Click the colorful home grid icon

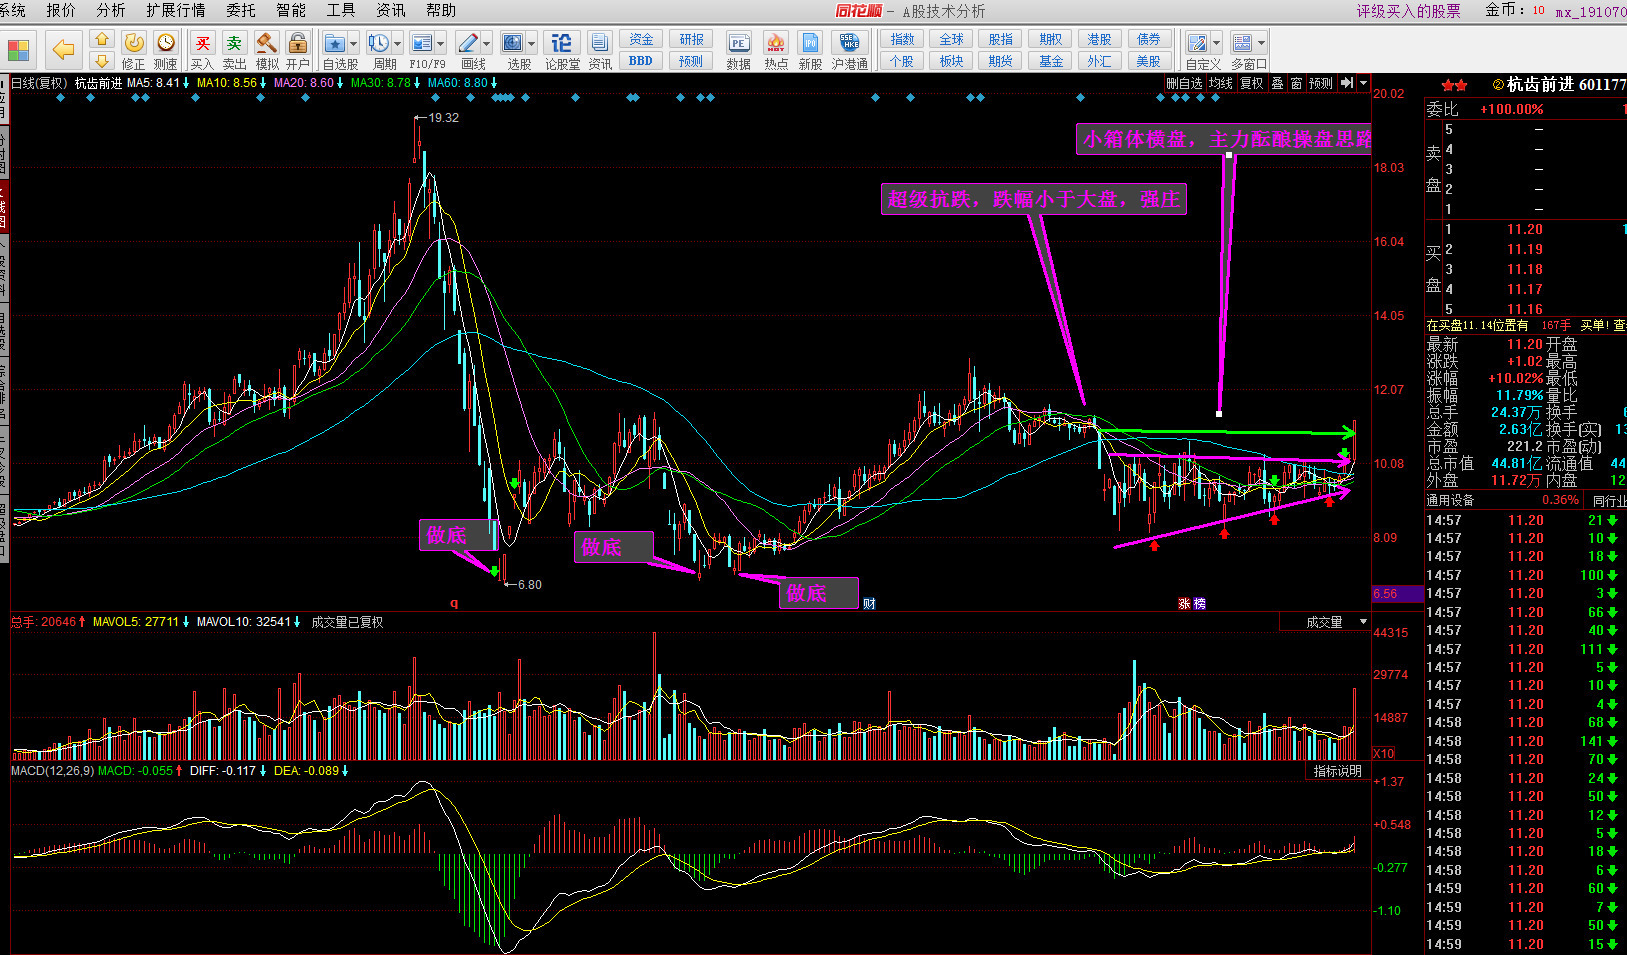(x=18, y=49)
